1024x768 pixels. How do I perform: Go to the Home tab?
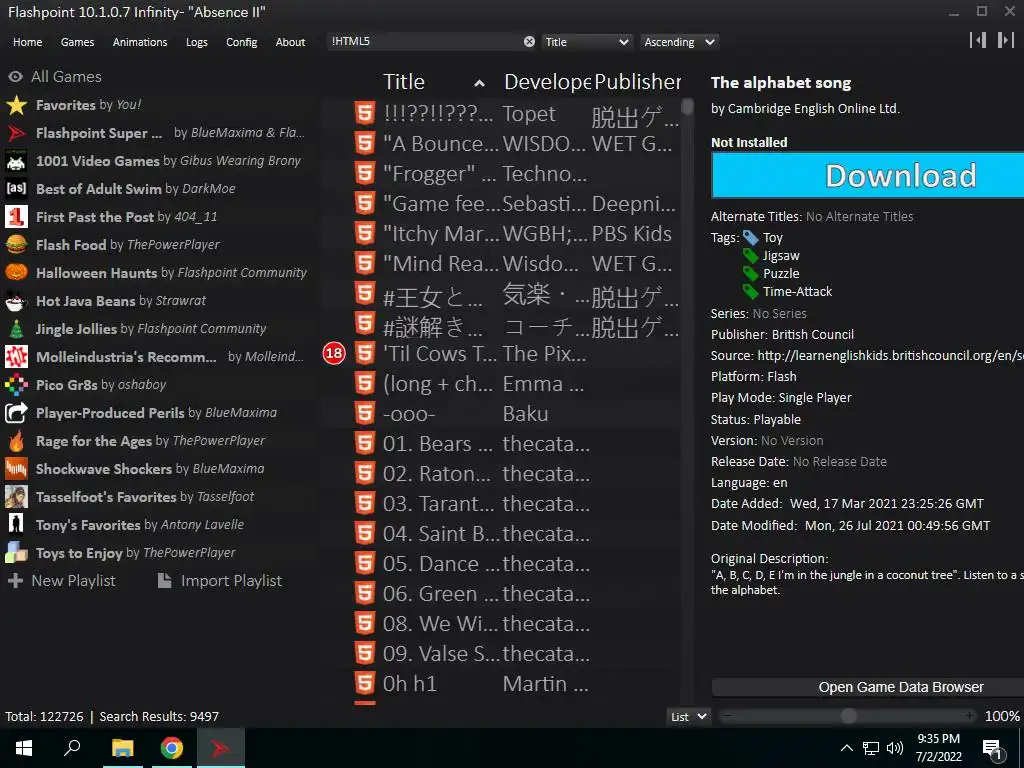[x=27, y=42]
